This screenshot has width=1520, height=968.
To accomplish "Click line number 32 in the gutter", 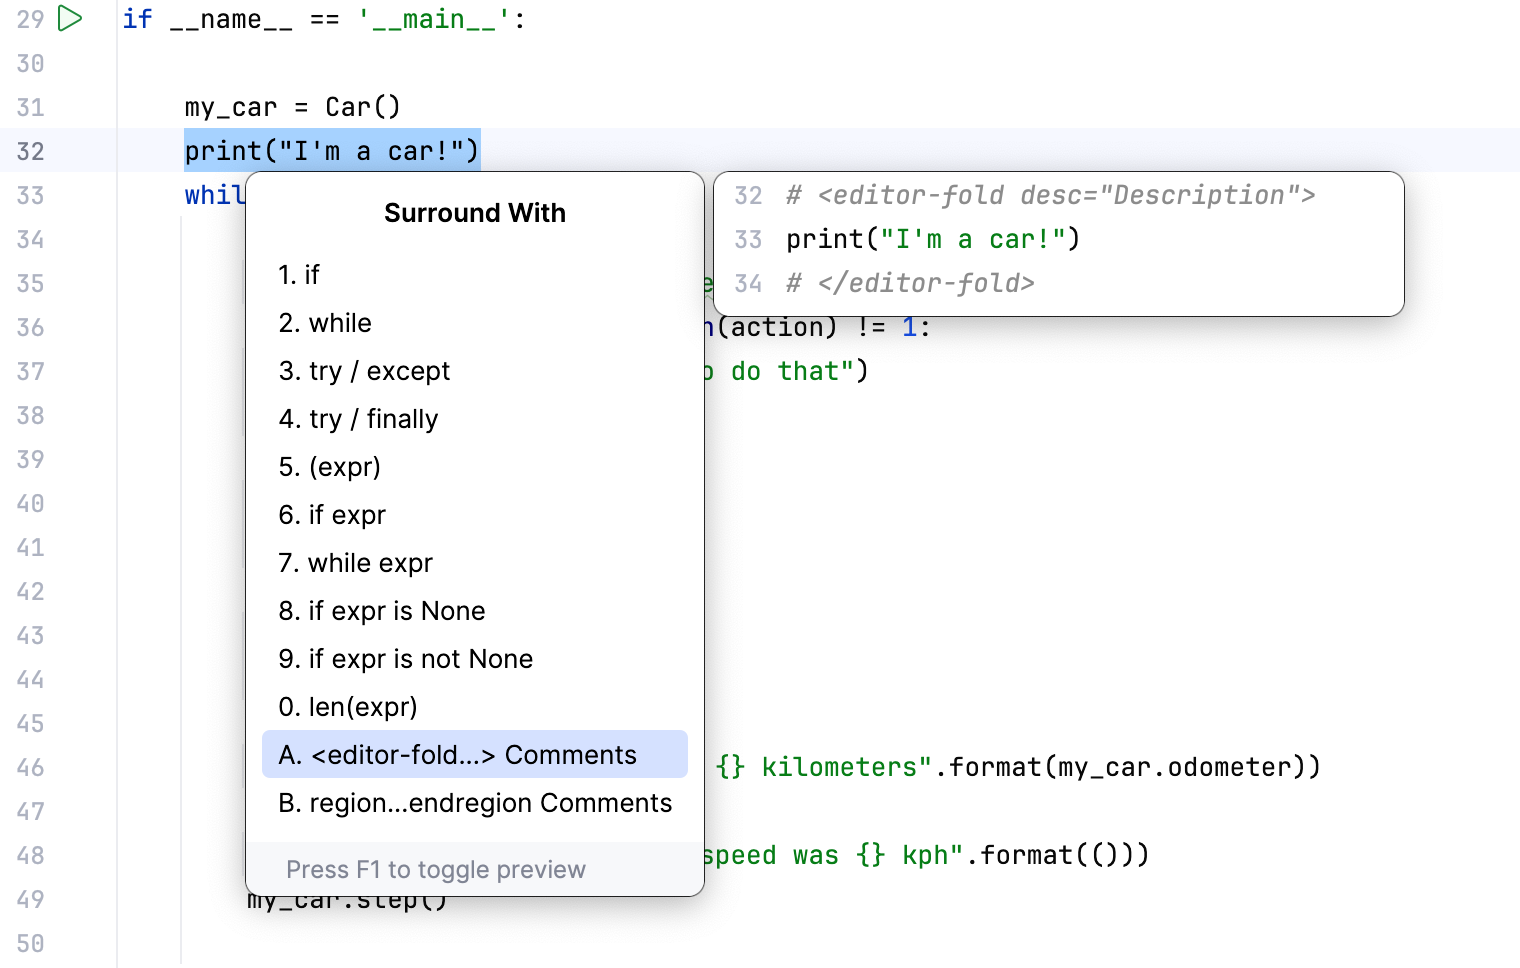I will point(31,151).
